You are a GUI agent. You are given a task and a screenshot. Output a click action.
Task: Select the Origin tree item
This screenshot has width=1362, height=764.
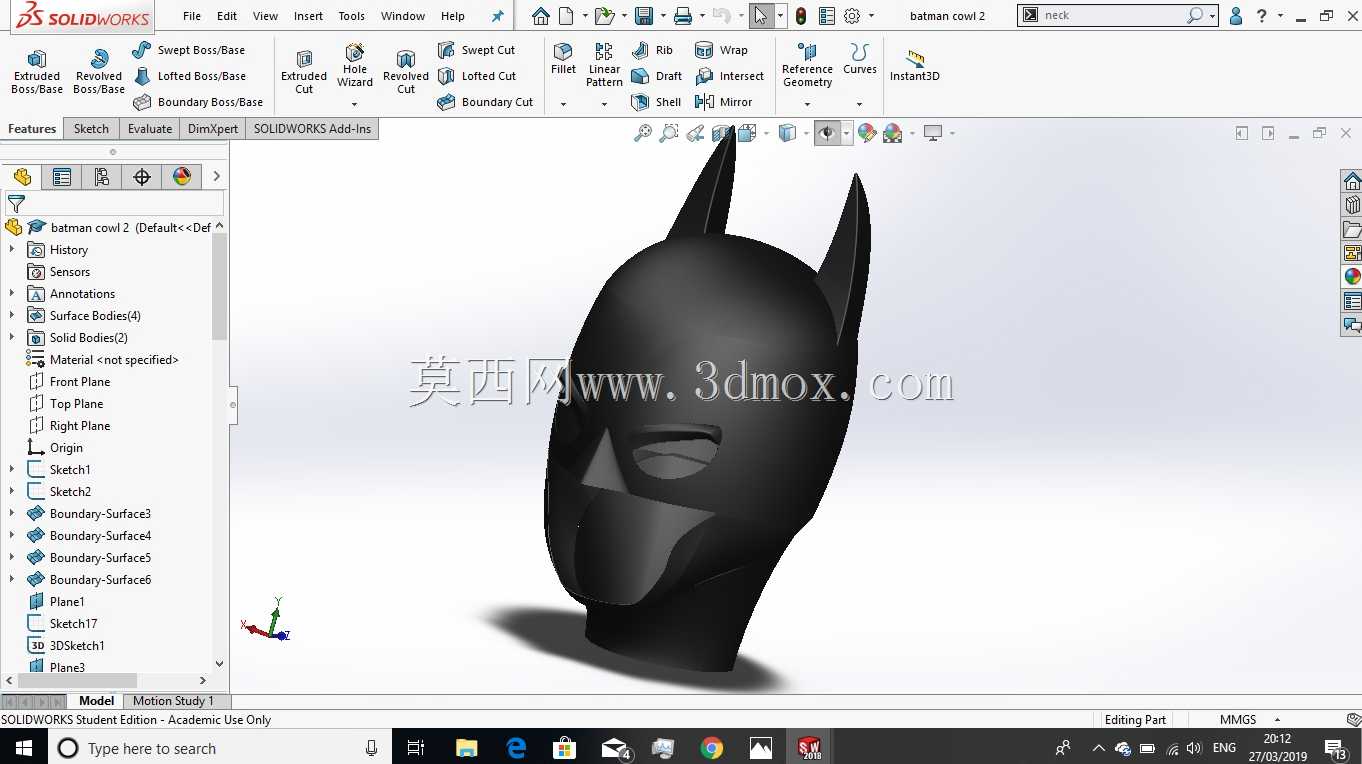[66, 448]
